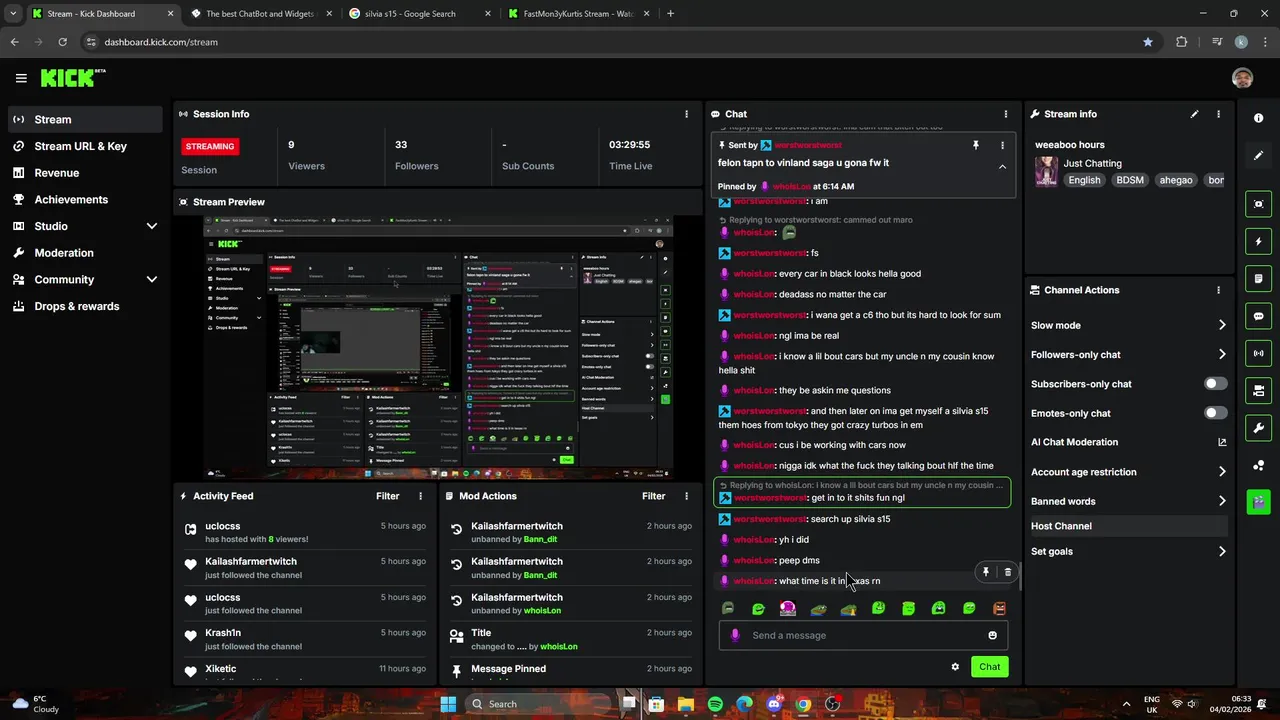This screenshot has width=1280, height=720.
Task: Toggle the broadcast signal icon in the right rail
Action: pos(1258,353)
